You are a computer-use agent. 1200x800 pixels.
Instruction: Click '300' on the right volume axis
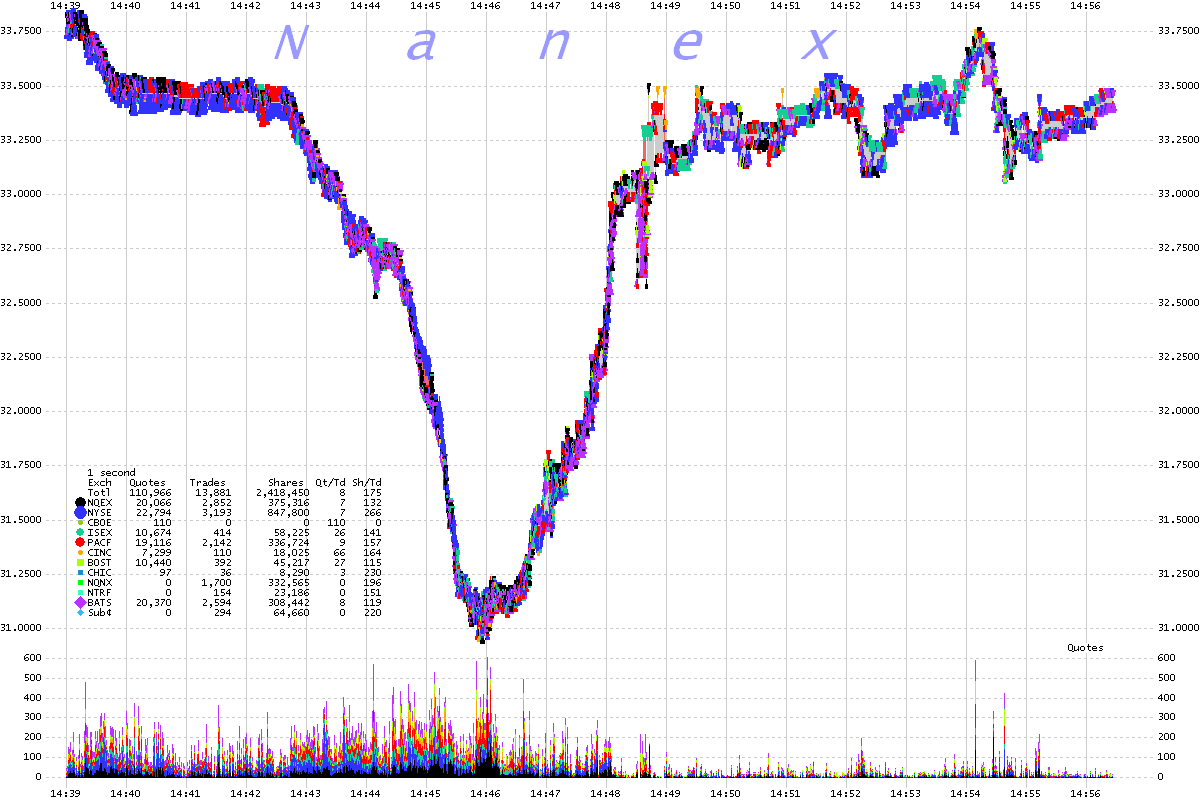tap(1167, 717)
